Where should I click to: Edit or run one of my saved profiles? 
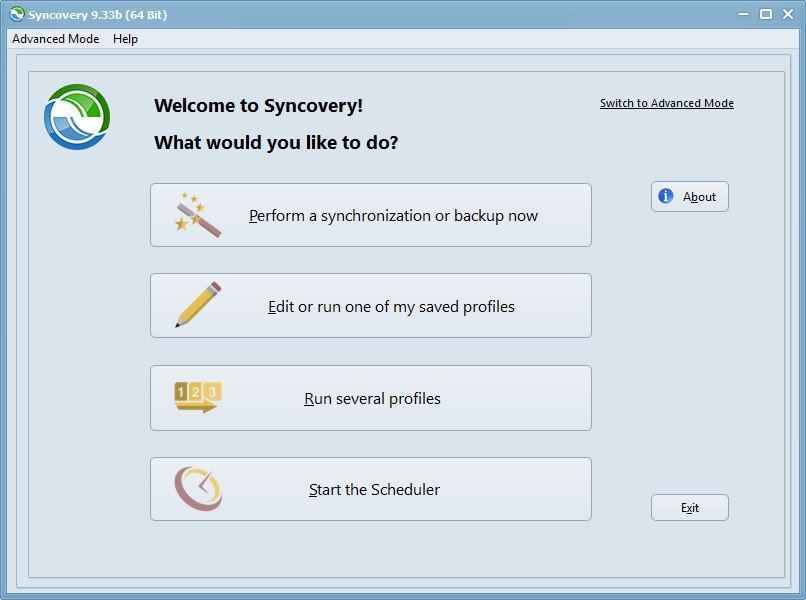[370, 305]
